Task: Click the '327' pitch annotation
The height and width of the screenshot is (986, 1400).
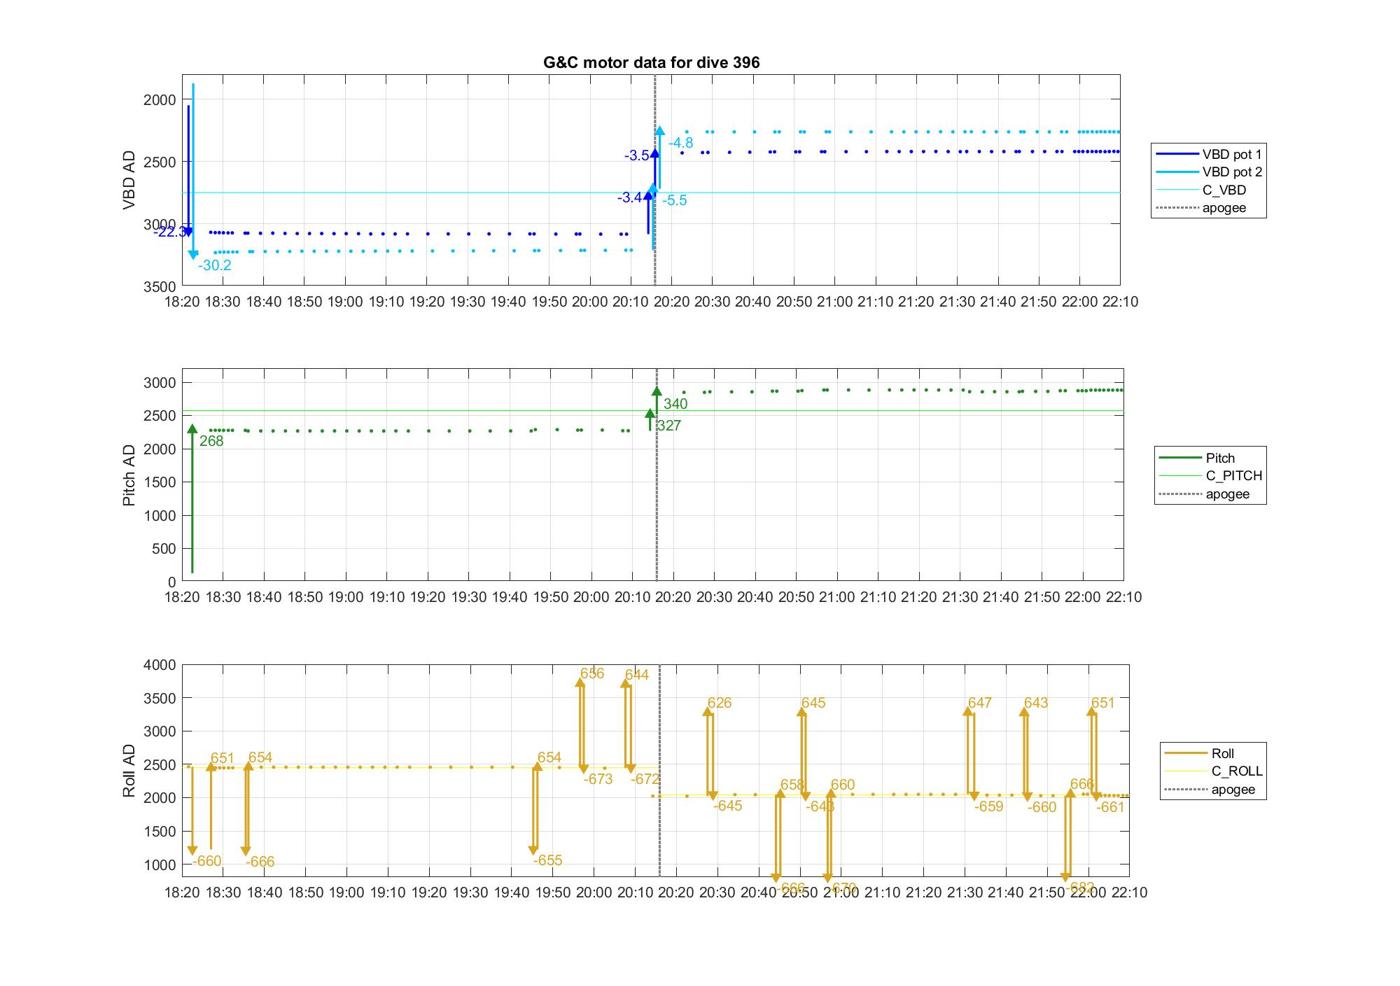Action: pyautogui.click(x=669, y=425)
